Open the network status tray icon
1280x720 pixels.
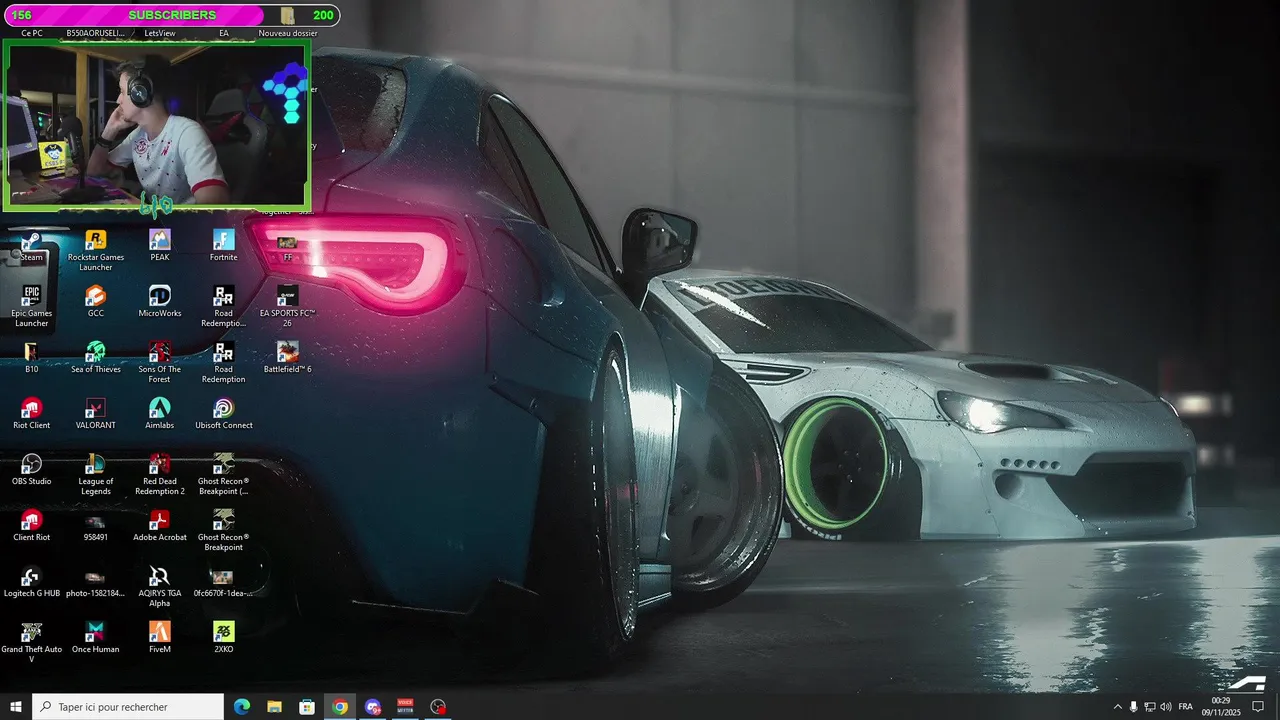[x=1149, y=707]
